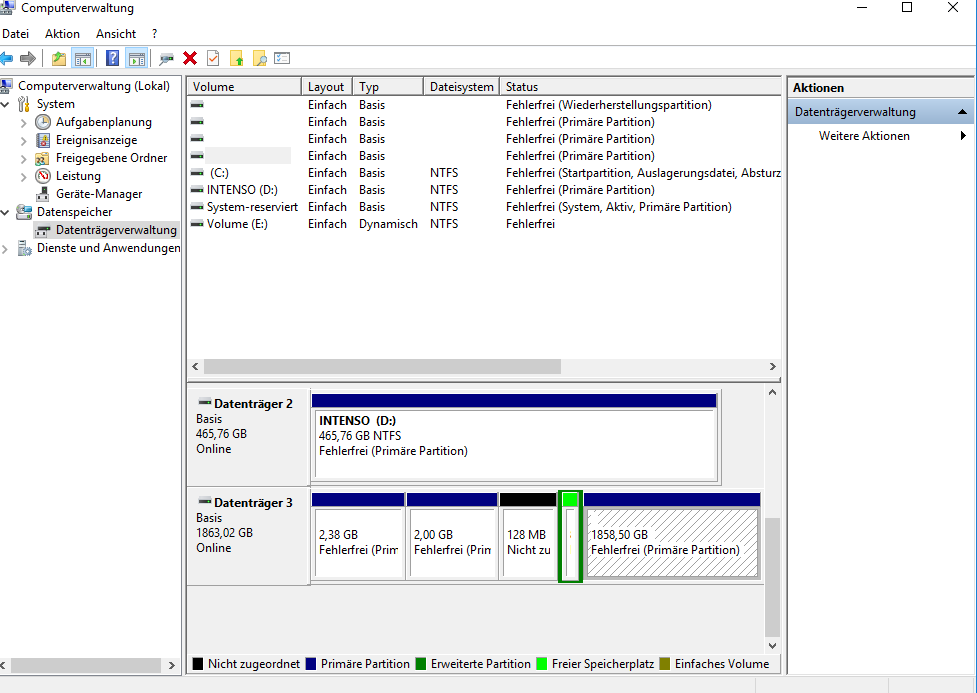
Task: Expand the Aufgabenplanung tree node
Action: point(24,122)
